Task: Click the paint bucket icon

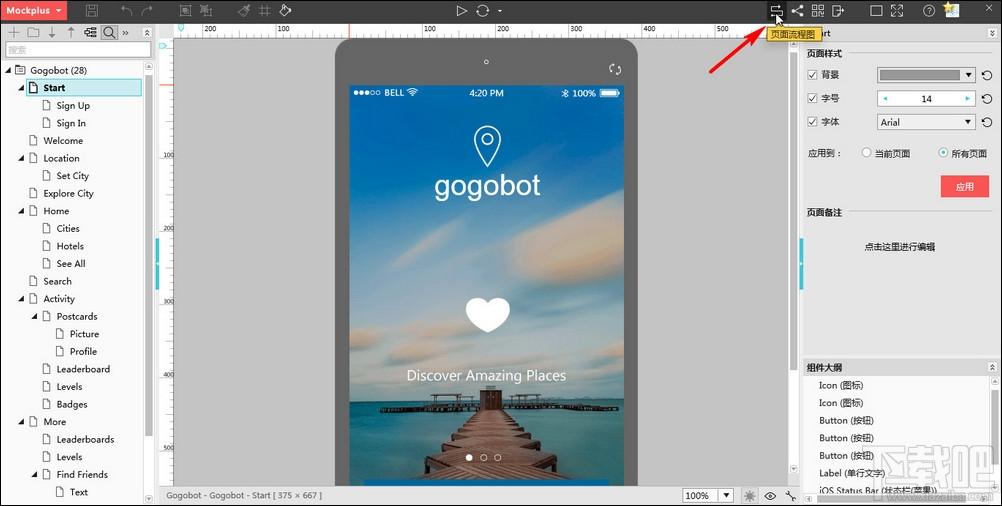Action: coord(286,10)
